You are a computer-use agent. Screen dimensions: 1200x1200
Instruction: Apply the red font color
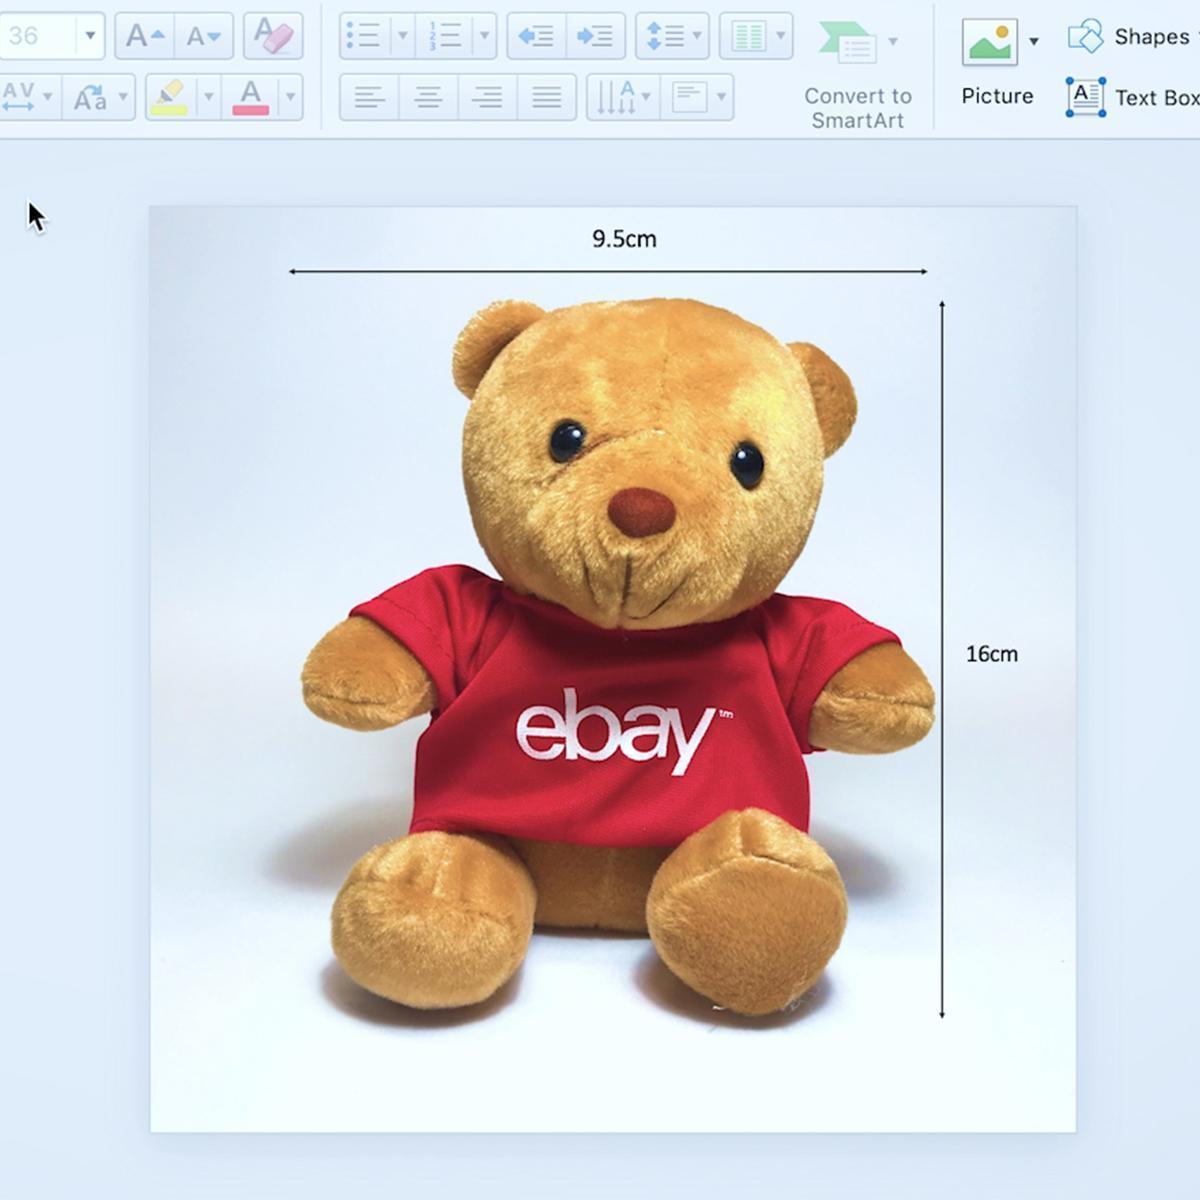250,97
